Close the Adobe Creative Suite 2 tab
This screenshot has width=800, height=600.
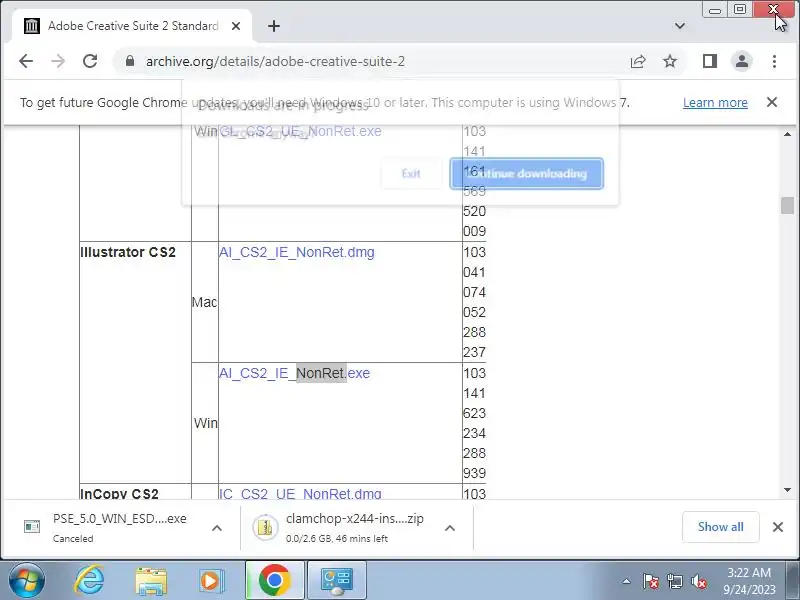(x=236, y=26)
